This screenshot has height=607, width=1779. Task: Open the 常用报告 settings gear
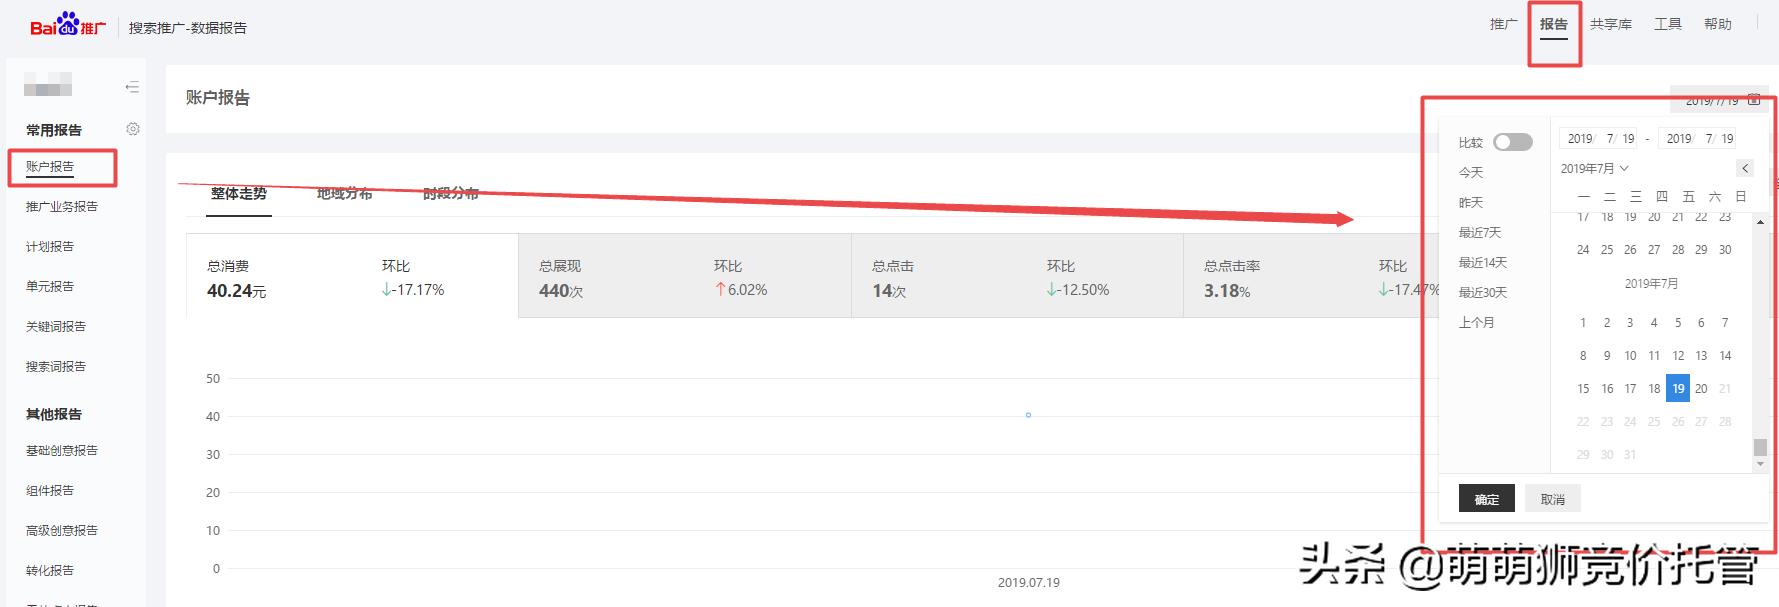(x=133, y=129)
